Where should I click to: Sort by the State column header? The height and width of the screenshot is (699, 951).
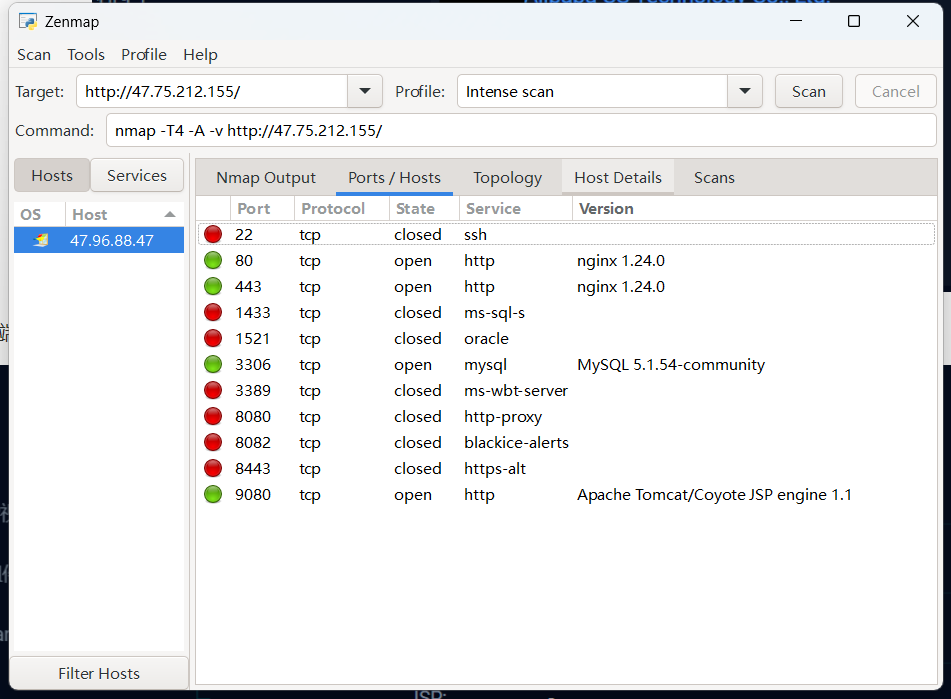[x=424, y=209]
